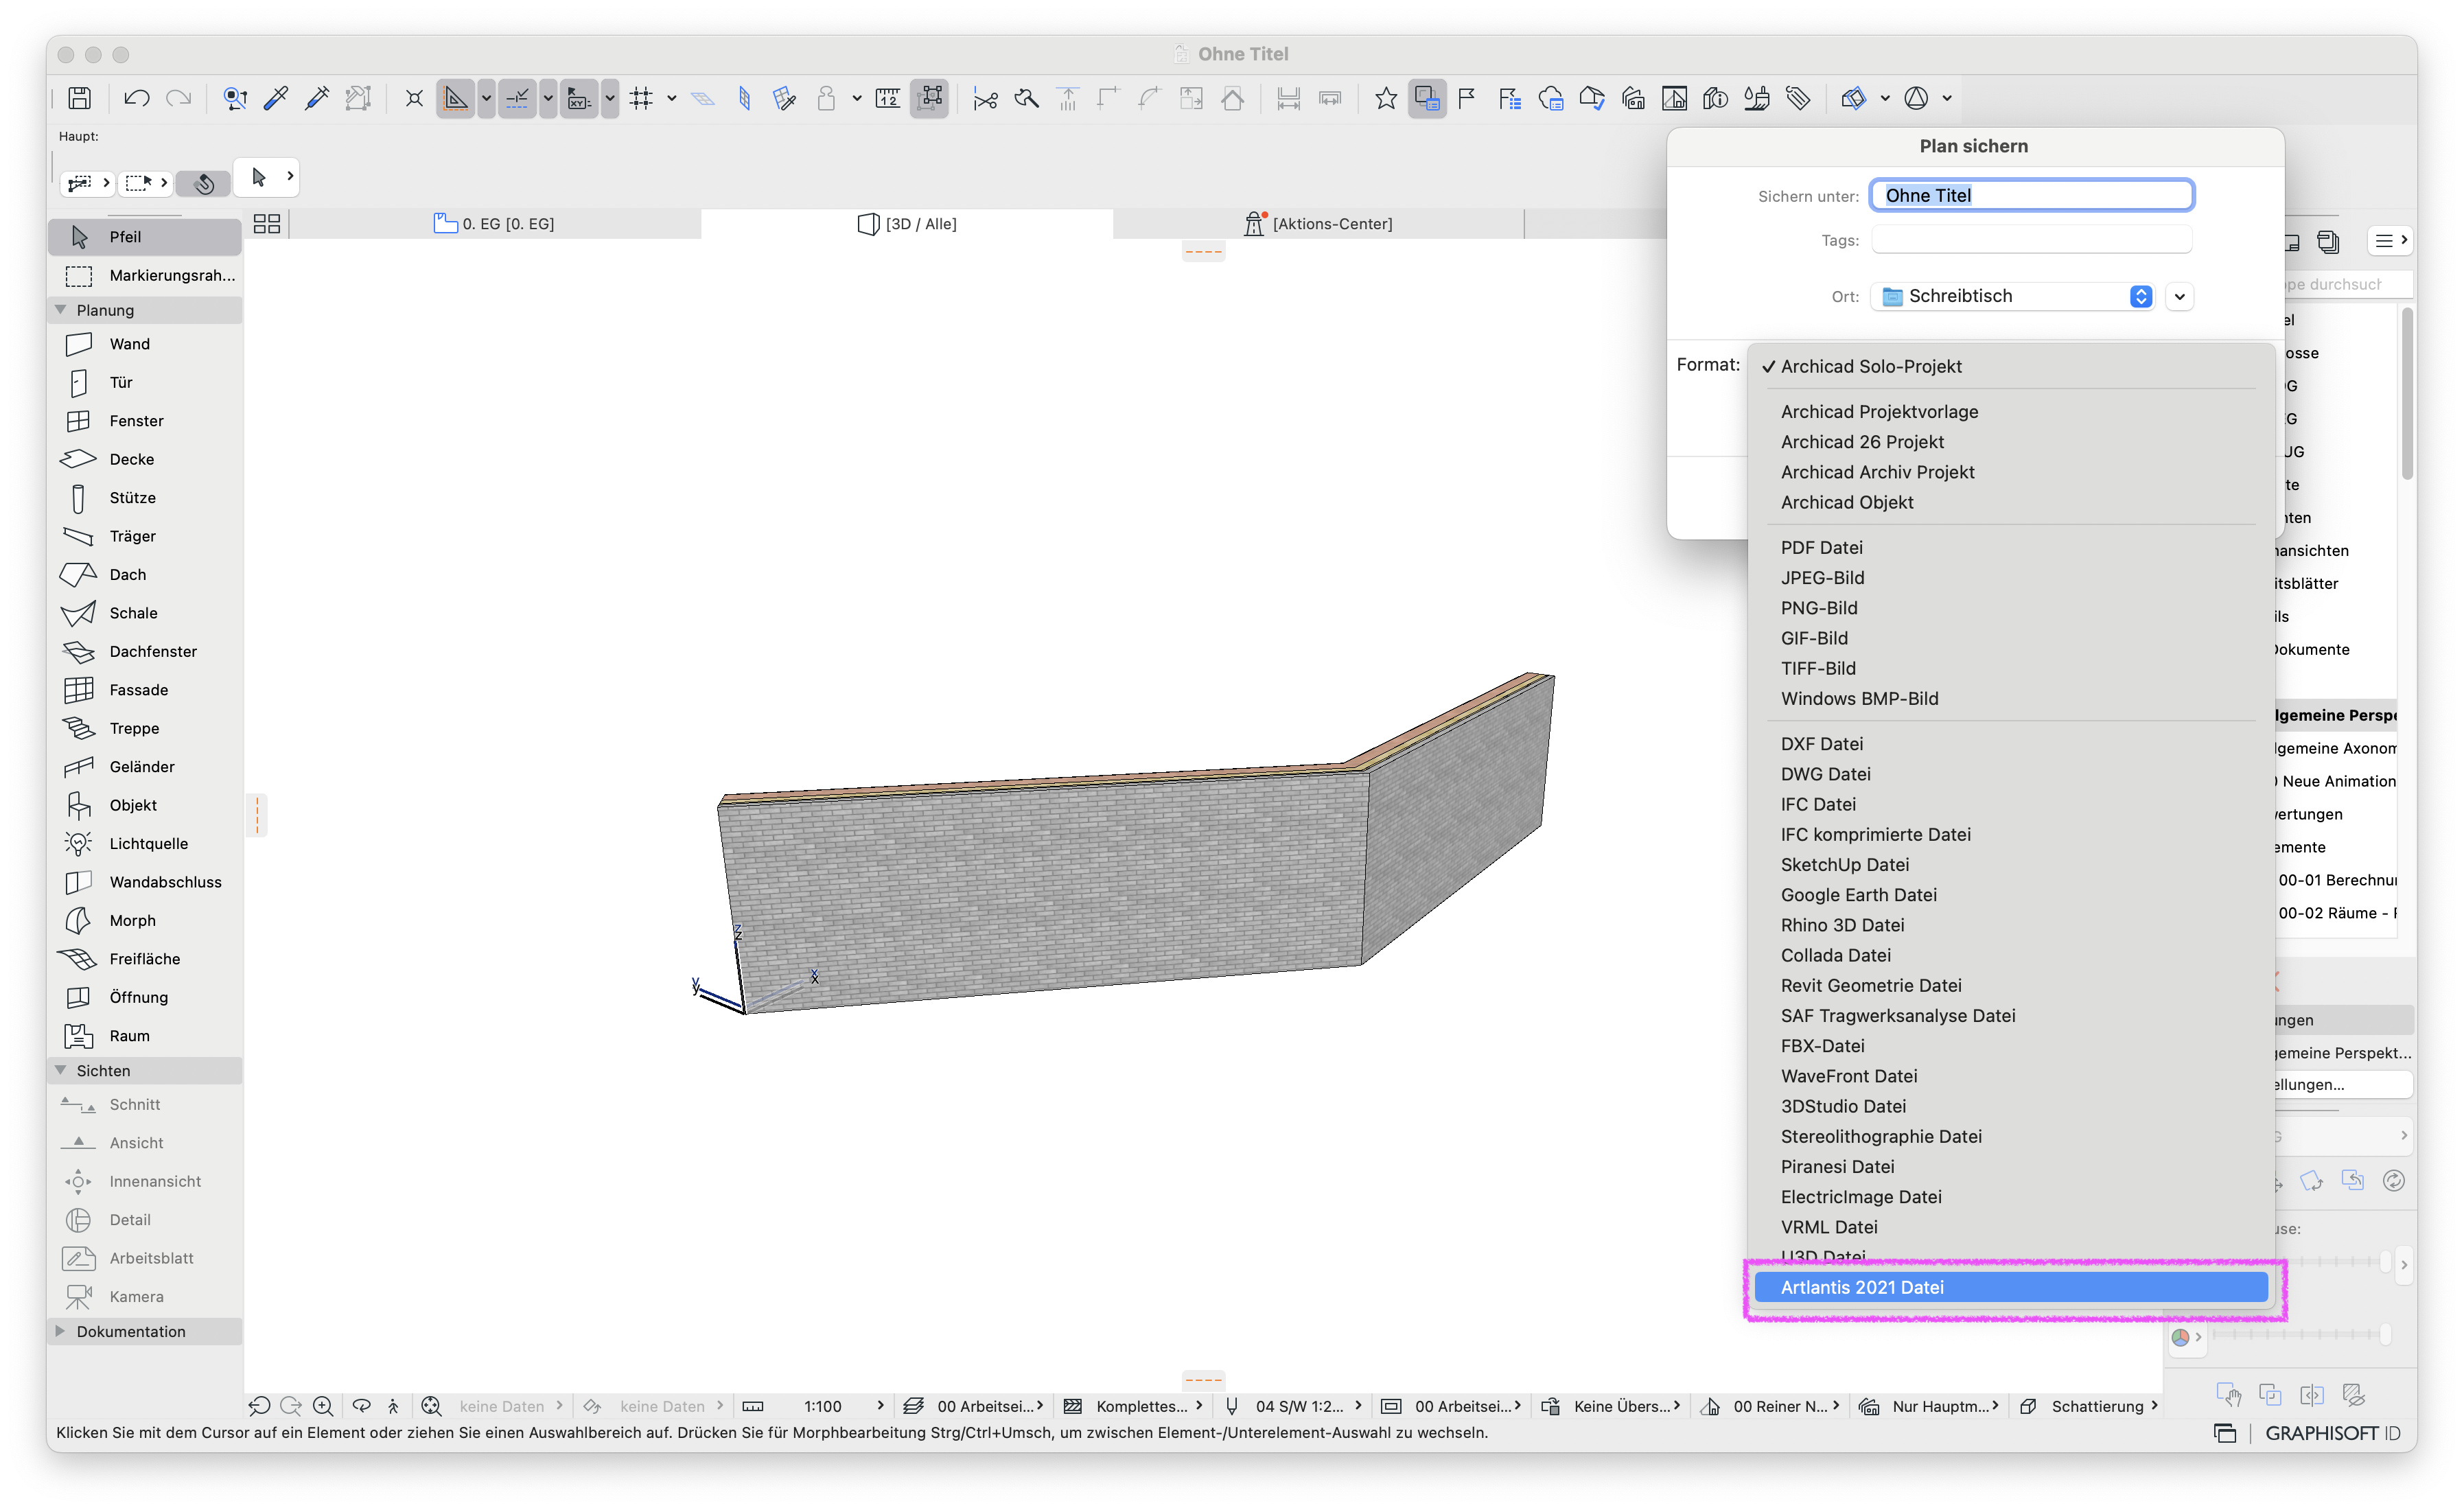Screen dimensions: 2464x1510
Task: Select the Träger tool
Action: 145,537
